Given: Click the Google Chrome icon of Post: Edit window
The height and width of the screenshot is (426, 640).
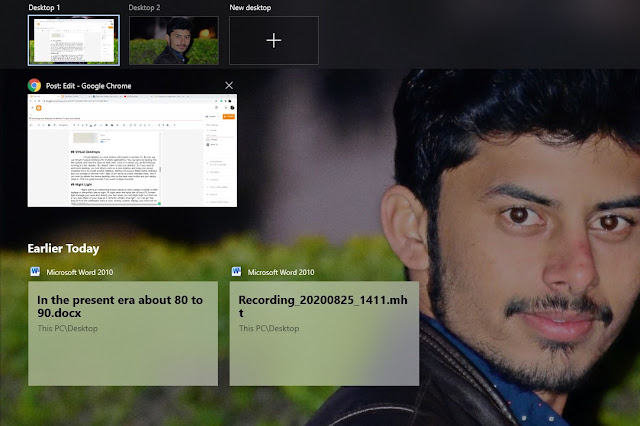Looking at the screenshot, I should 35,85.
